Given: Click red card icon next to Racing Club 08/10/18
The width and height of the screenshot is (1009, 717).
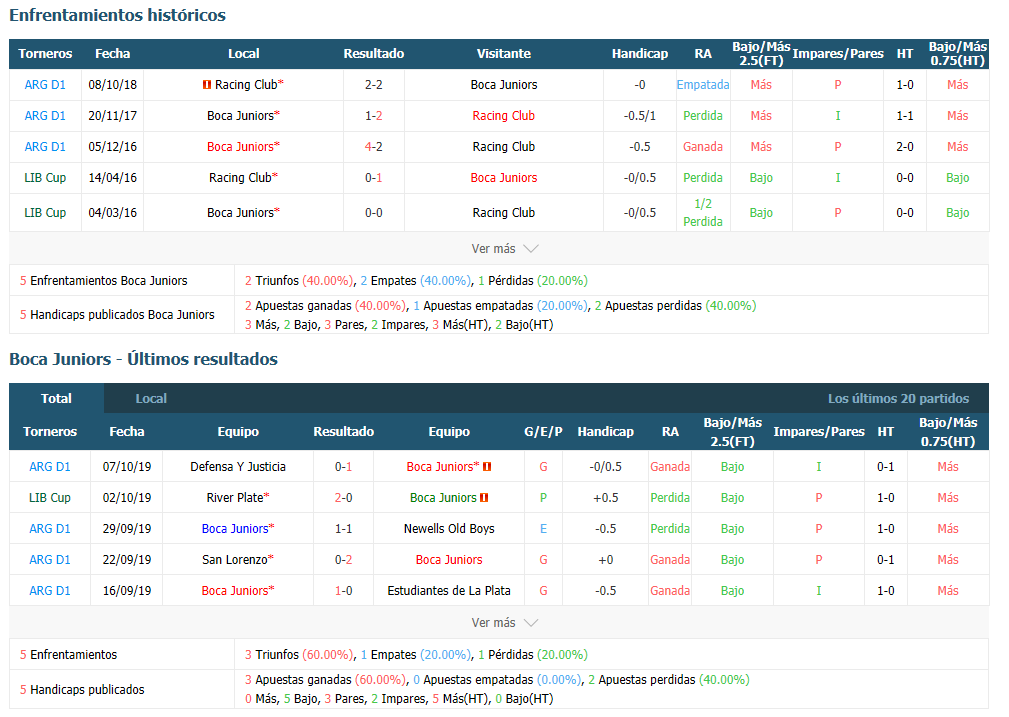Looking at the screenshot, I should 207,85.
